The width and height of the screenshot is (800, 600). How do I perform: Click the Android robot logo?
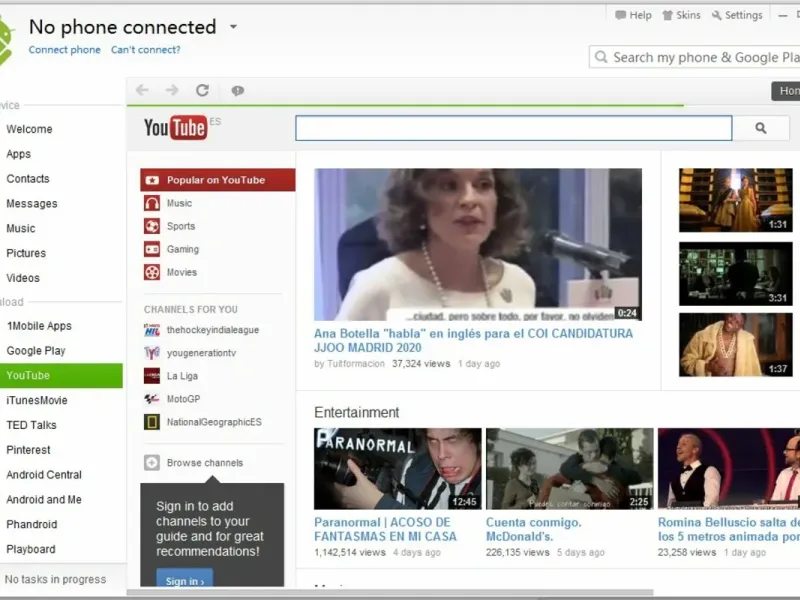coord(5,41)
